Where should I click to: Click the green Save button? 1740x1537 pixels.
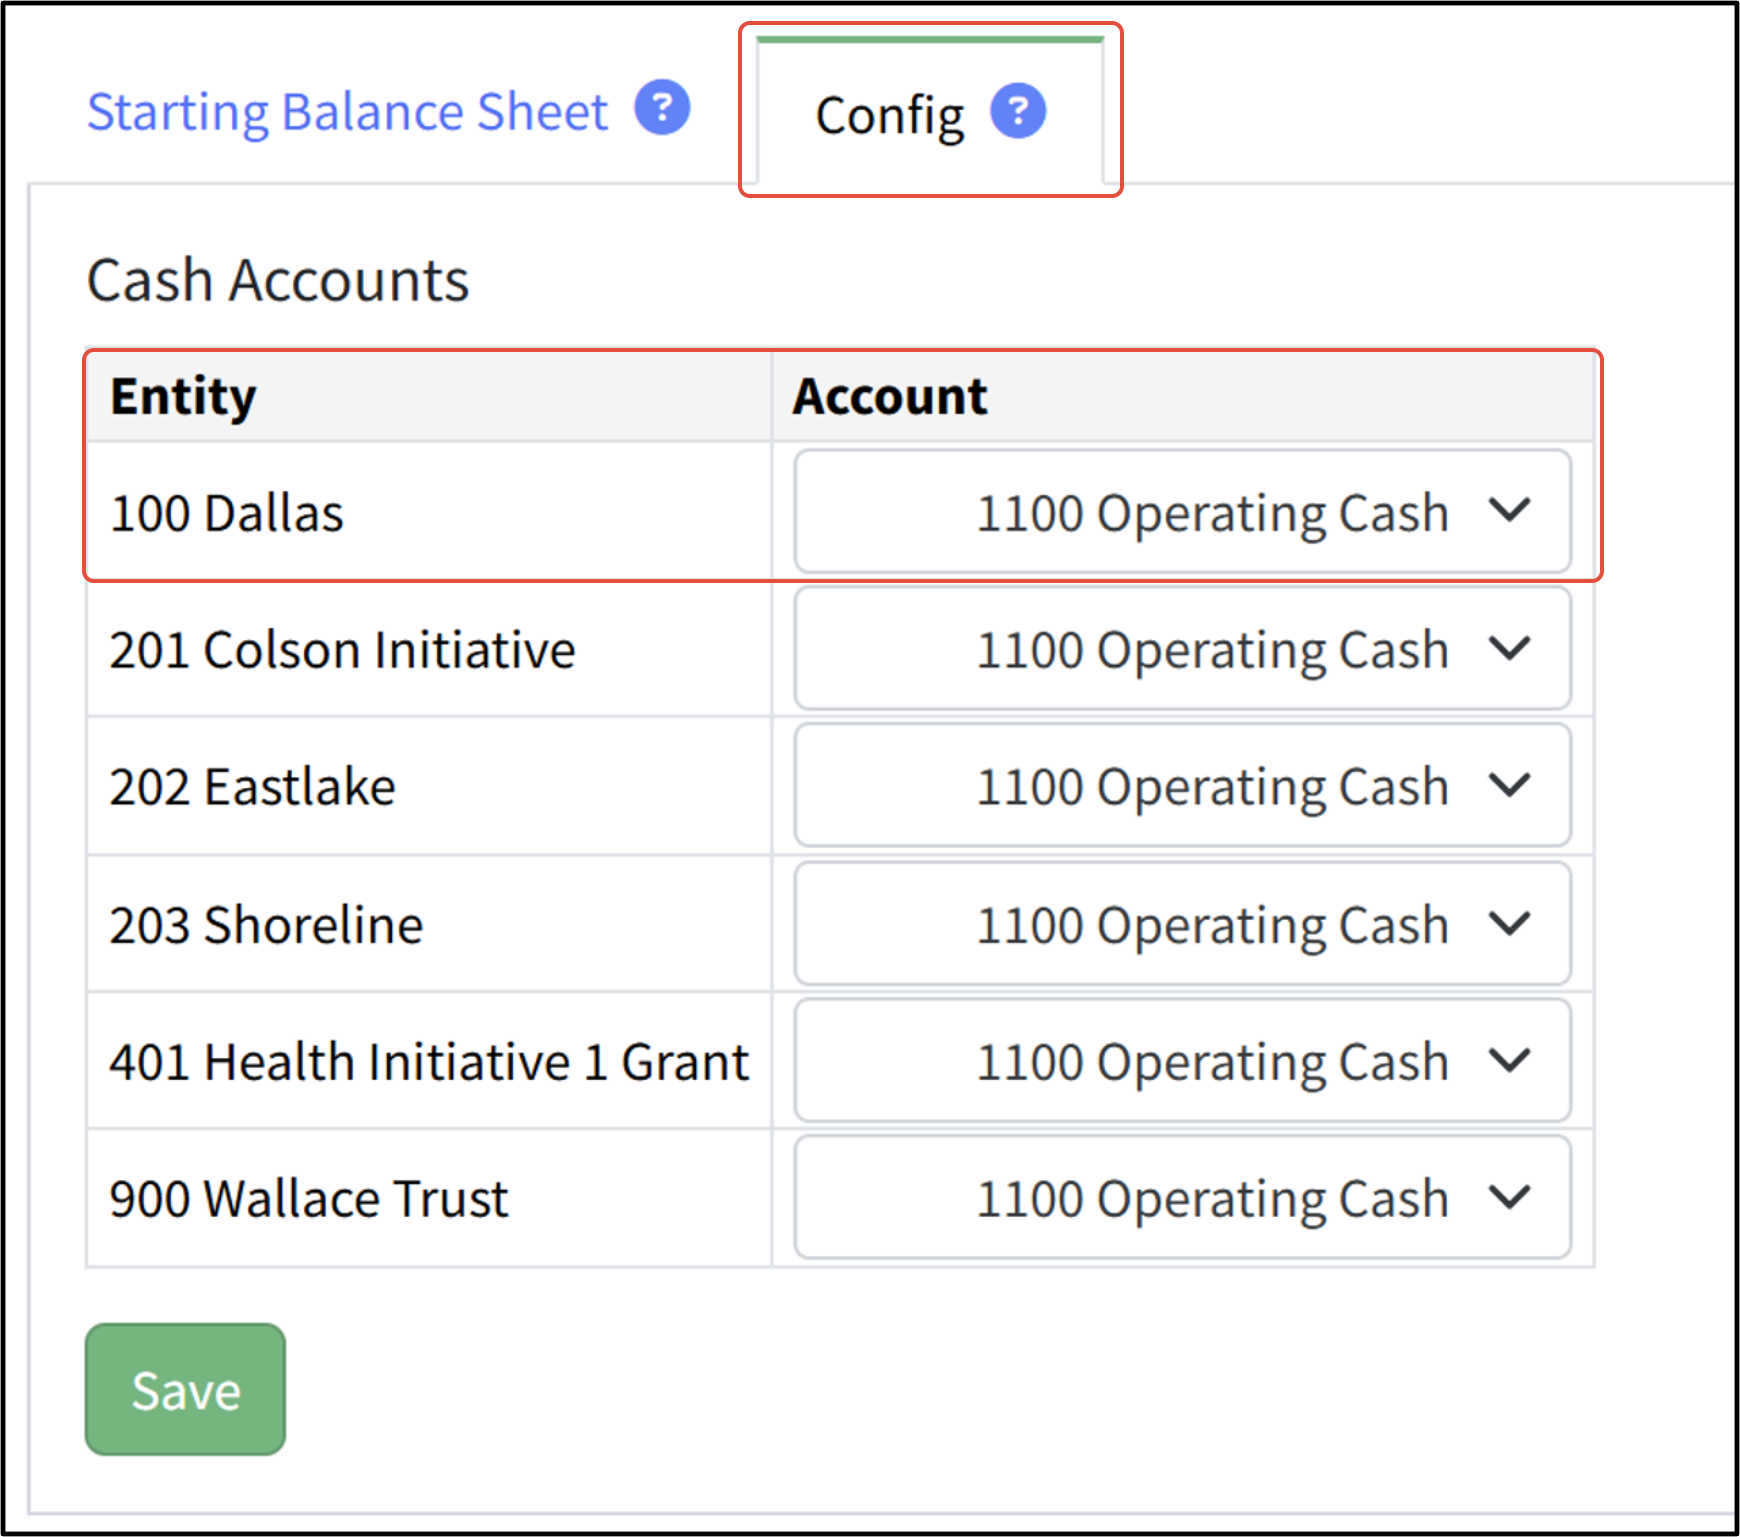coord(185,1389)
